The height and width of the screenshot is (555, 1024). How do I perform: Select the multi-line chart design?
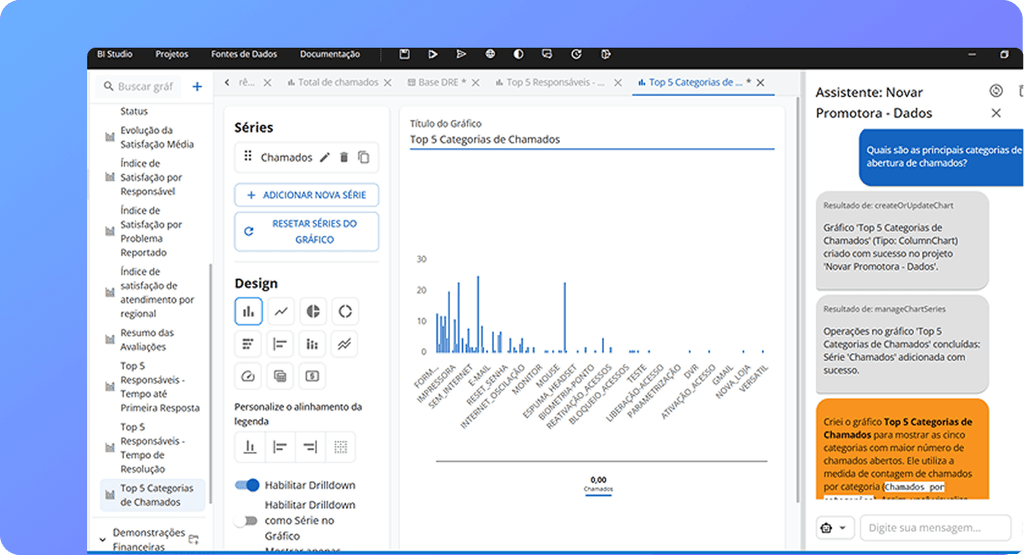(345, 344)
